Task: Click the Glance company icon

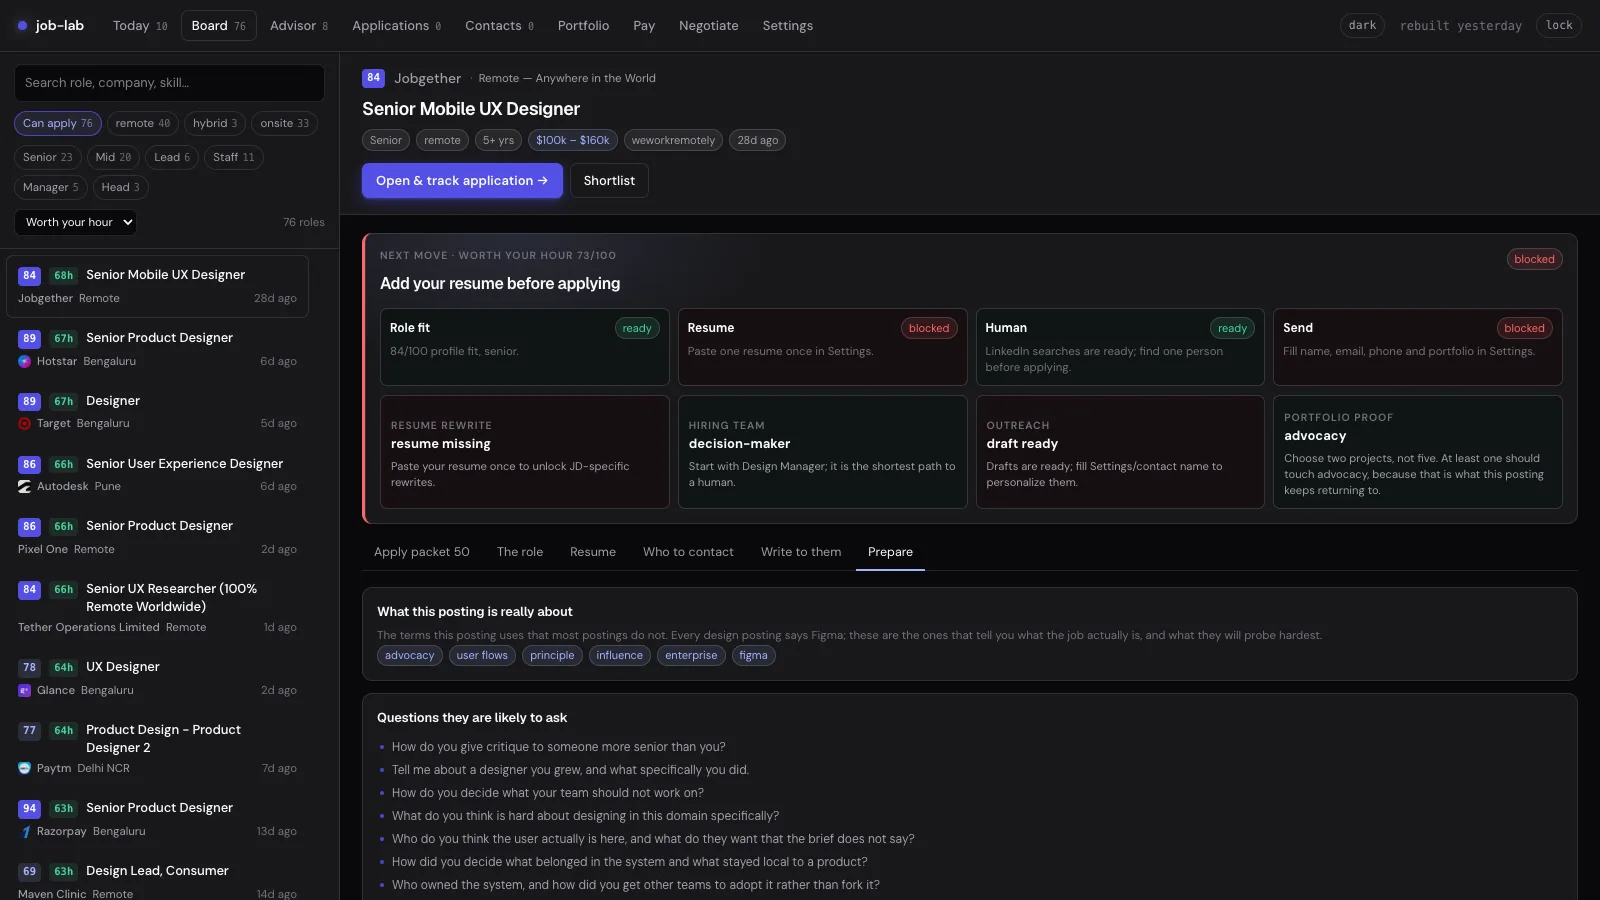Action: (24, 691)
